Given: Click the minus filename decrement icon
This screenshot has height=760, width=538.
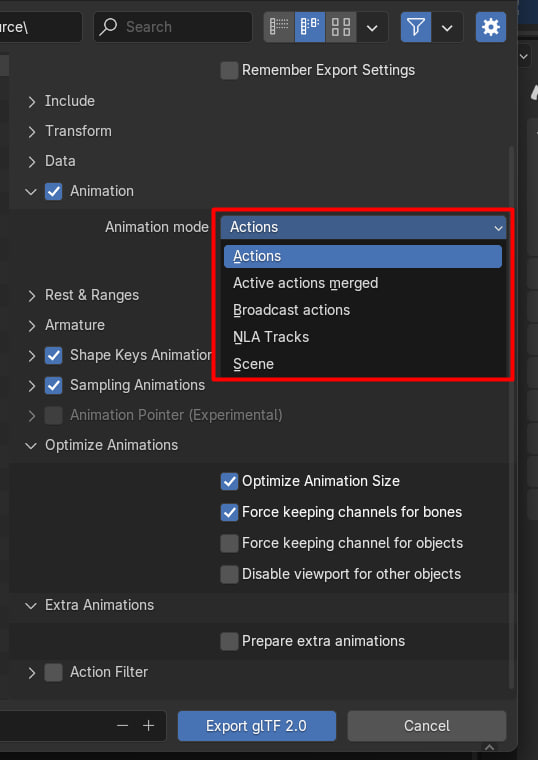Looking at the screenshot, I should (123, 726).
